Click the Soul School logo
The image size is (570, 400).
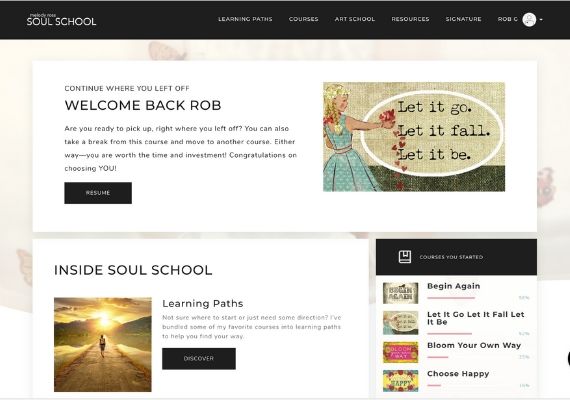(x=61, y=20)
